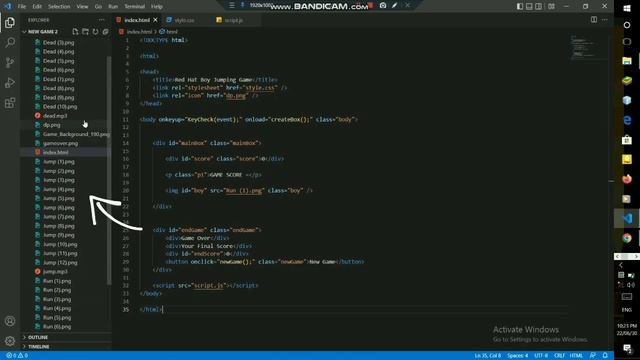Viewport: 640px width, 360px height.
Task: Open Microsoft Edge from the taskbar
Action: (627, 120)
